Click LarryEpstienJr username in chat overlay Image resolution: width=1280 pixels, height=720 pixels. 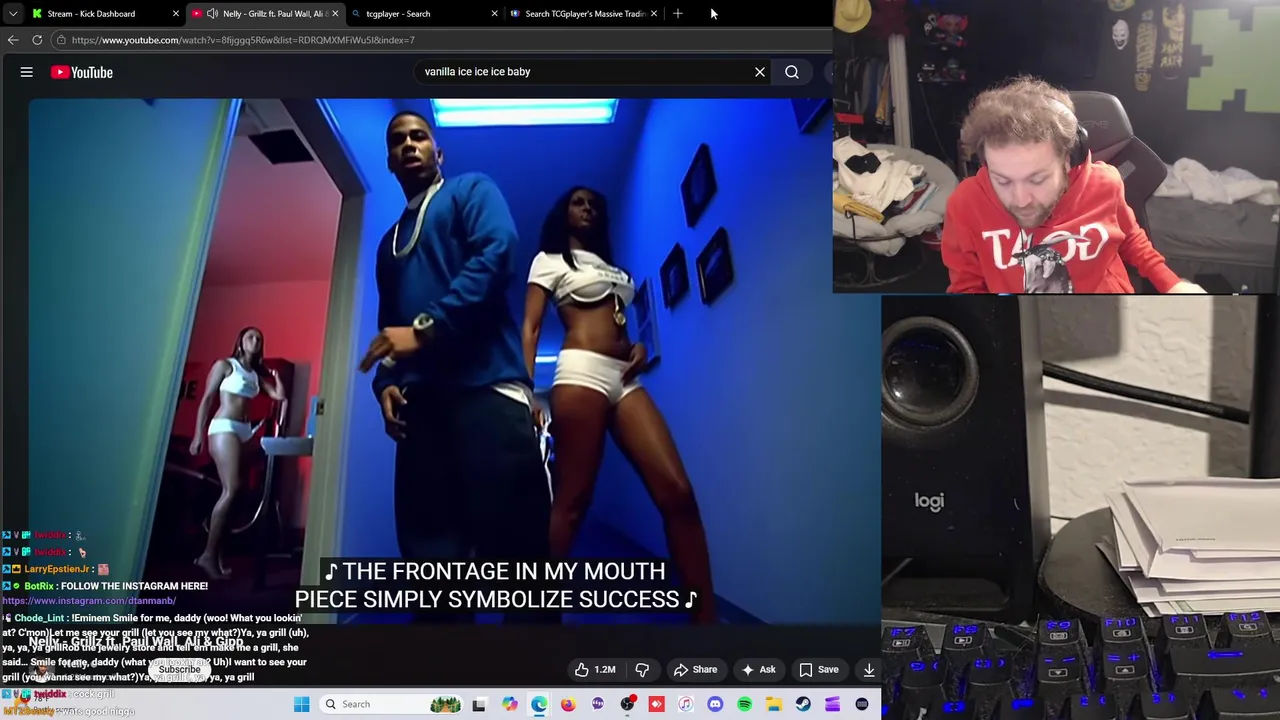57,569
